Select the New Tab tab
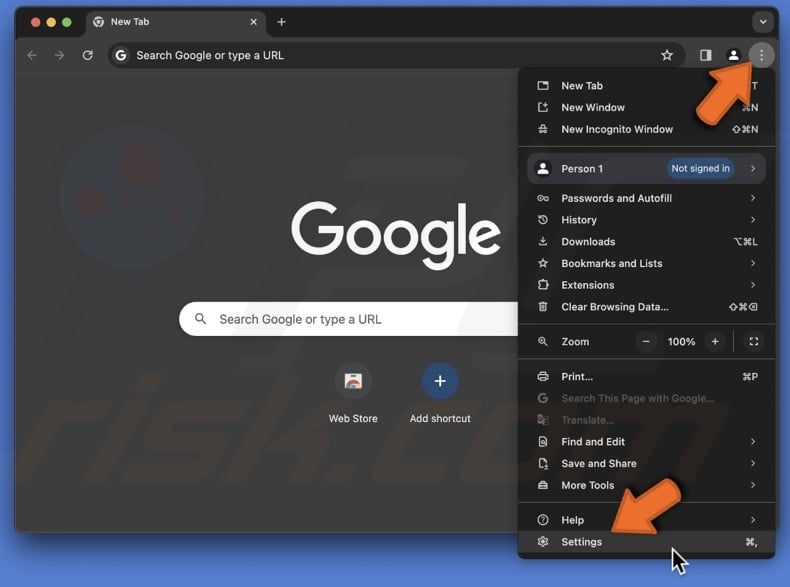The width and height of the screenshot is (790, 587). (x=175, y=22)
